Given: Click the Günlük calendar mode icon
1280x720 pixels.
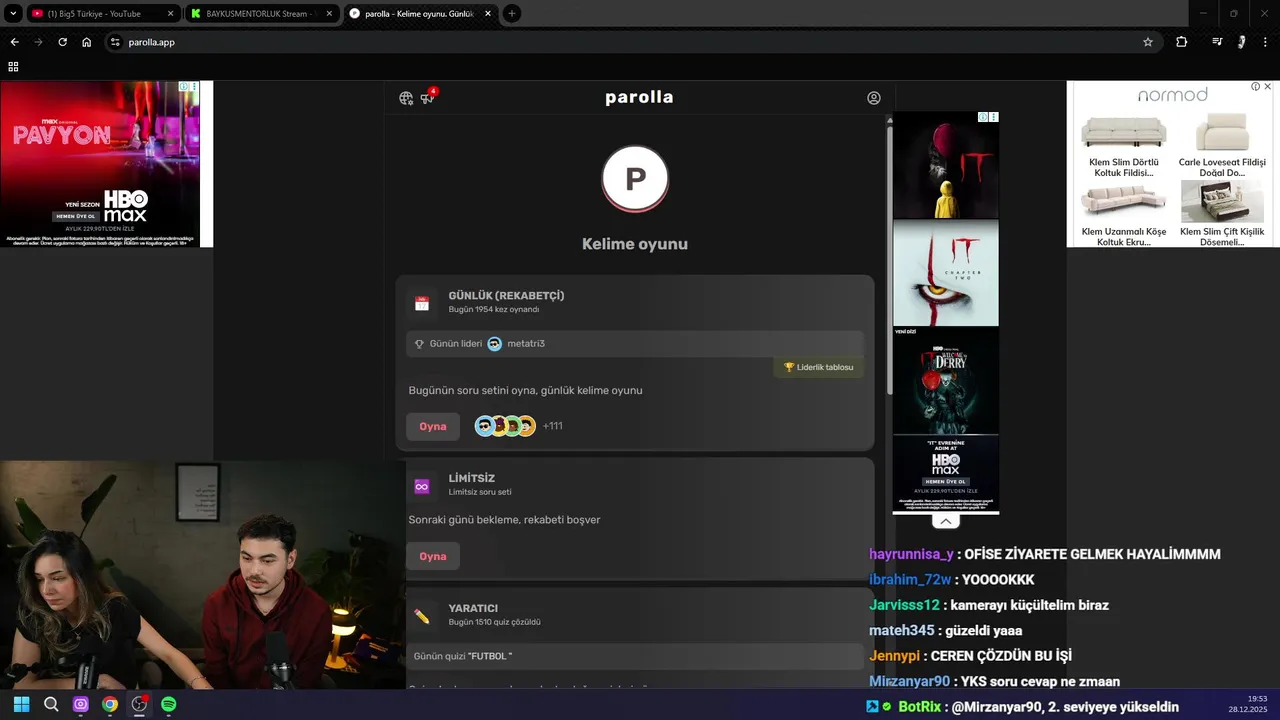Looking at the screenshot, I should (422, 303).
